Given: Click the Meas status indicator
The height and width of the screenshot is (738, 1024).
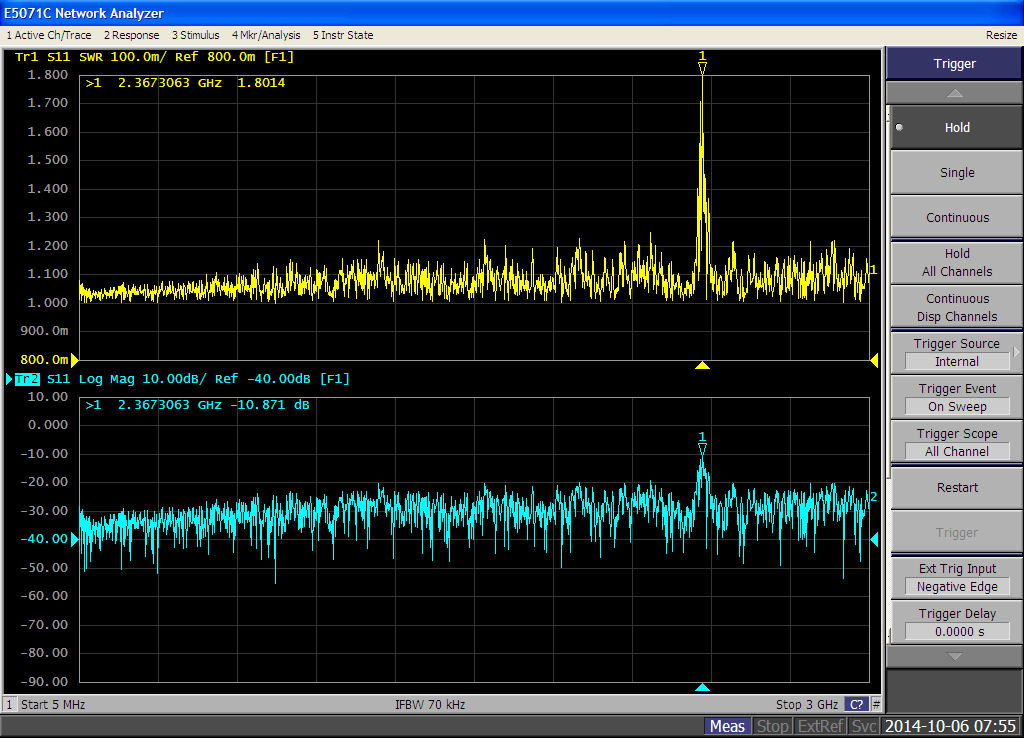Looking at the screenshot, I should (727, 726).
